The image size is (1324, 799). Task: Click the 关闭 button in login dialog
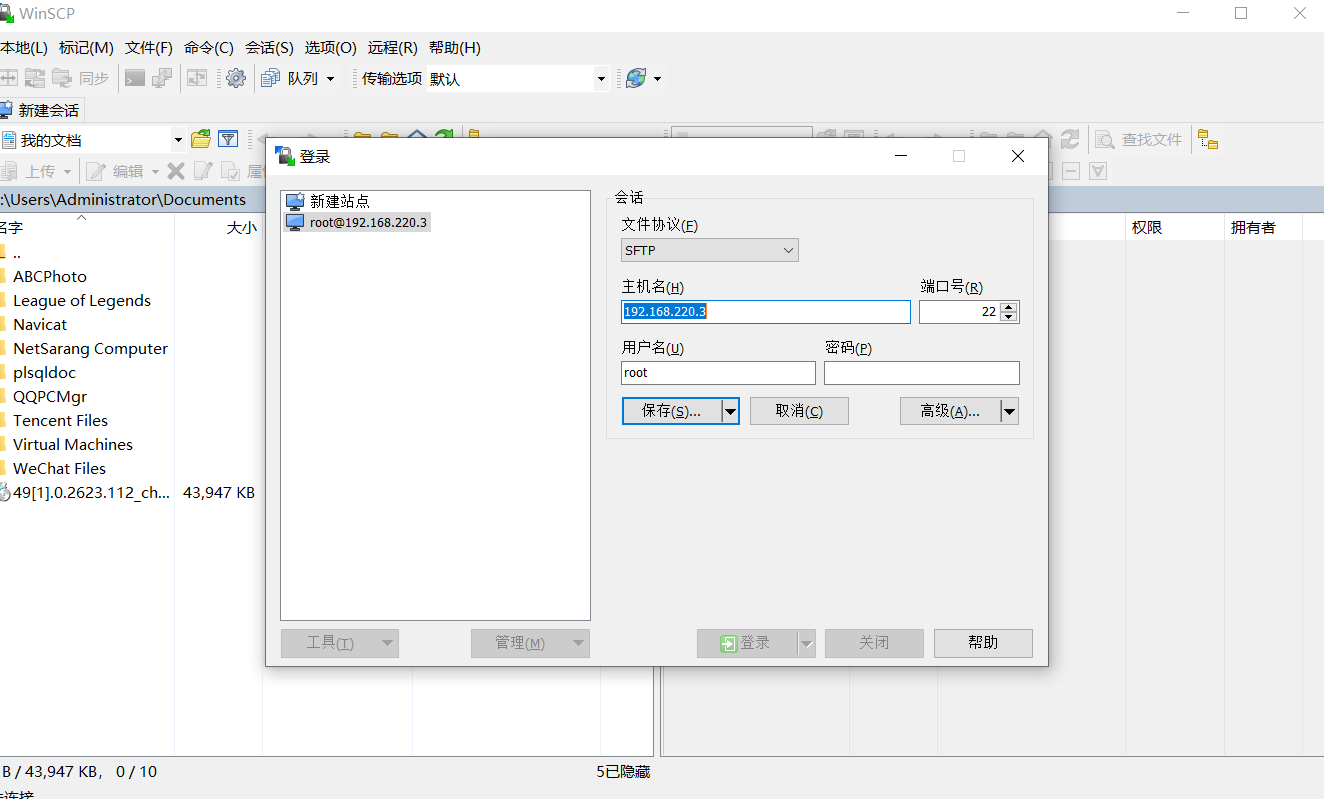point(874,643)
